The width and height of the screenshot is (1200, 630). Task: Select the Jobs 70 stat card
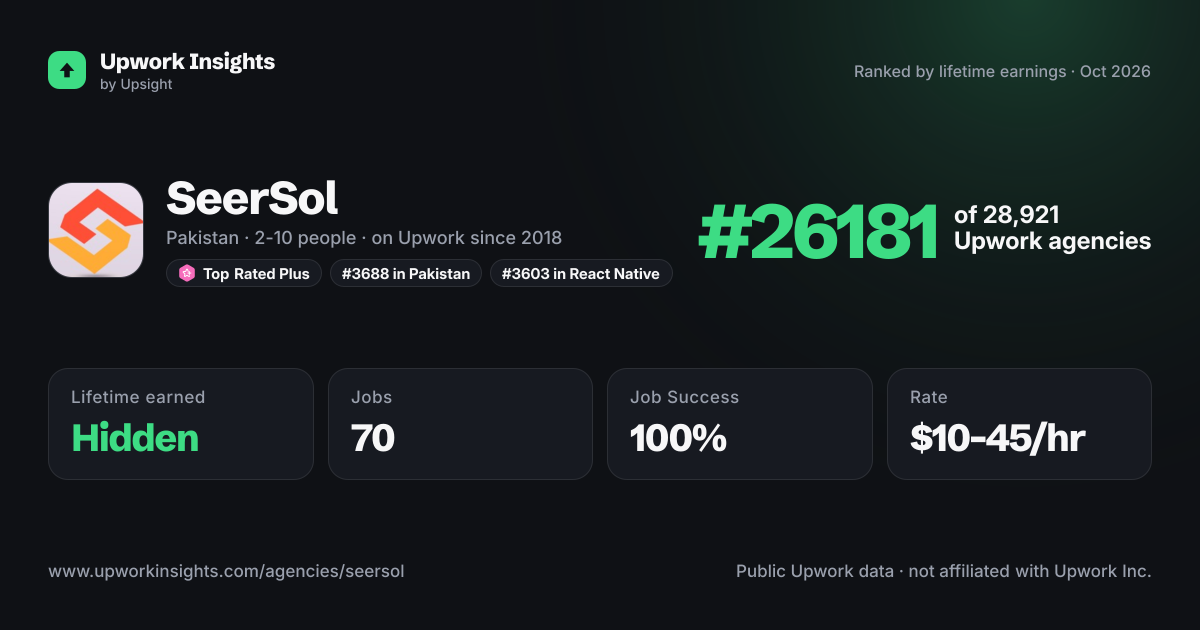460,424
